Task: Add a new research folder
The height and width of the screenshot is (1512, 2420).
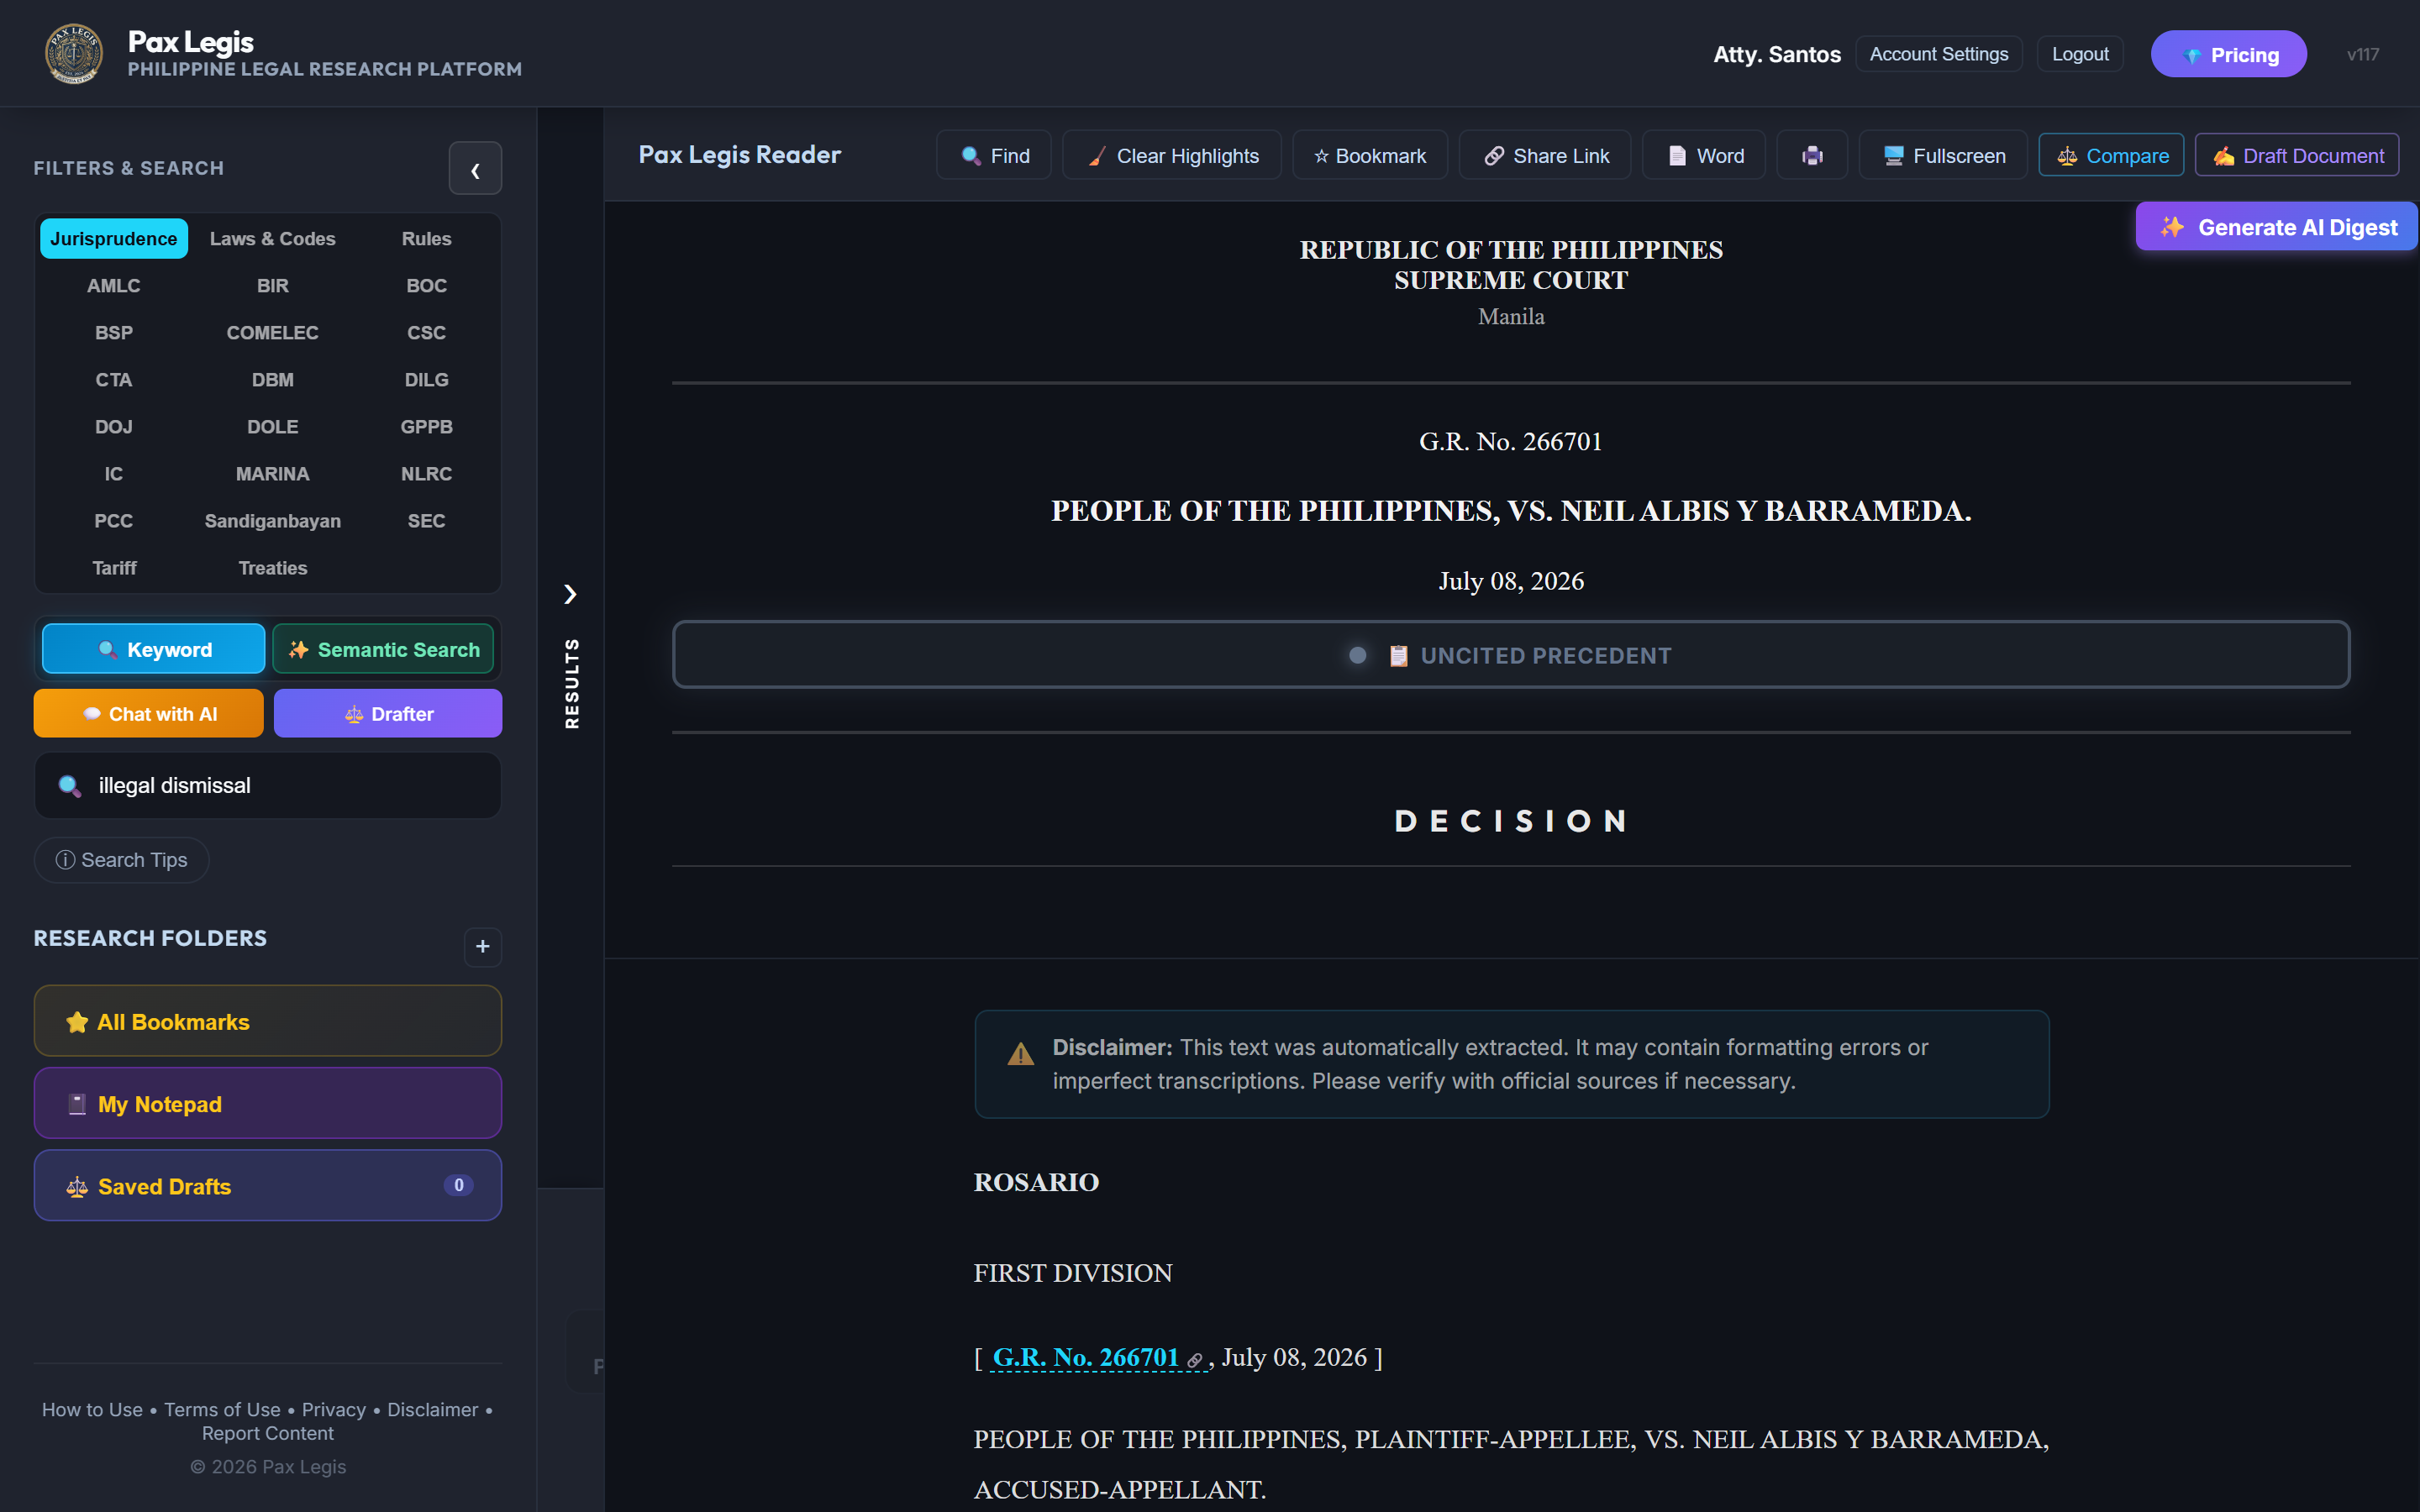Action: (482, 946)
